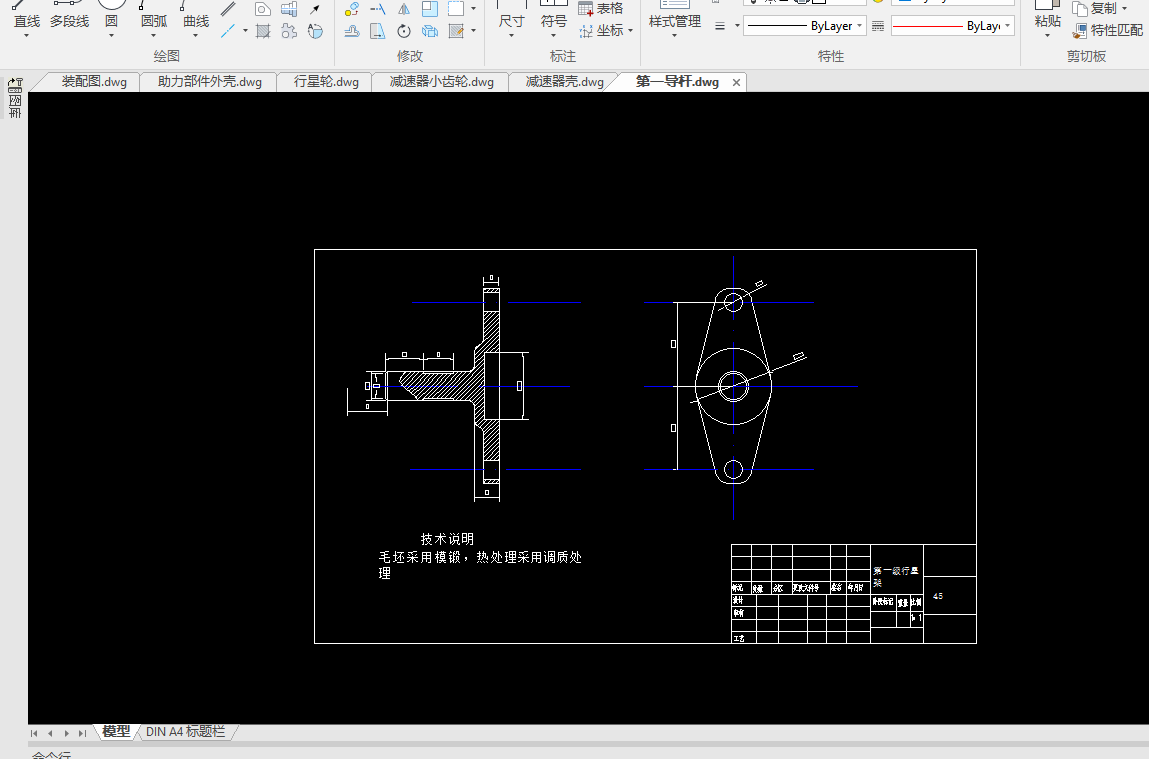Viewport: 1149px width, 759px height.
Task: Click the text-circle icon in 绘图
Action: pos(315,31)
